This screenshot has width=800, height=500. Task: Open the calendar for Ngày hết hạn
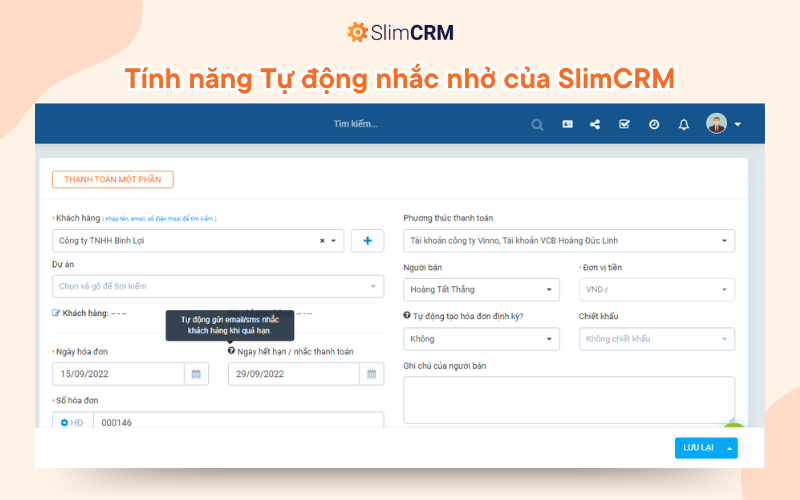[371, 374]
